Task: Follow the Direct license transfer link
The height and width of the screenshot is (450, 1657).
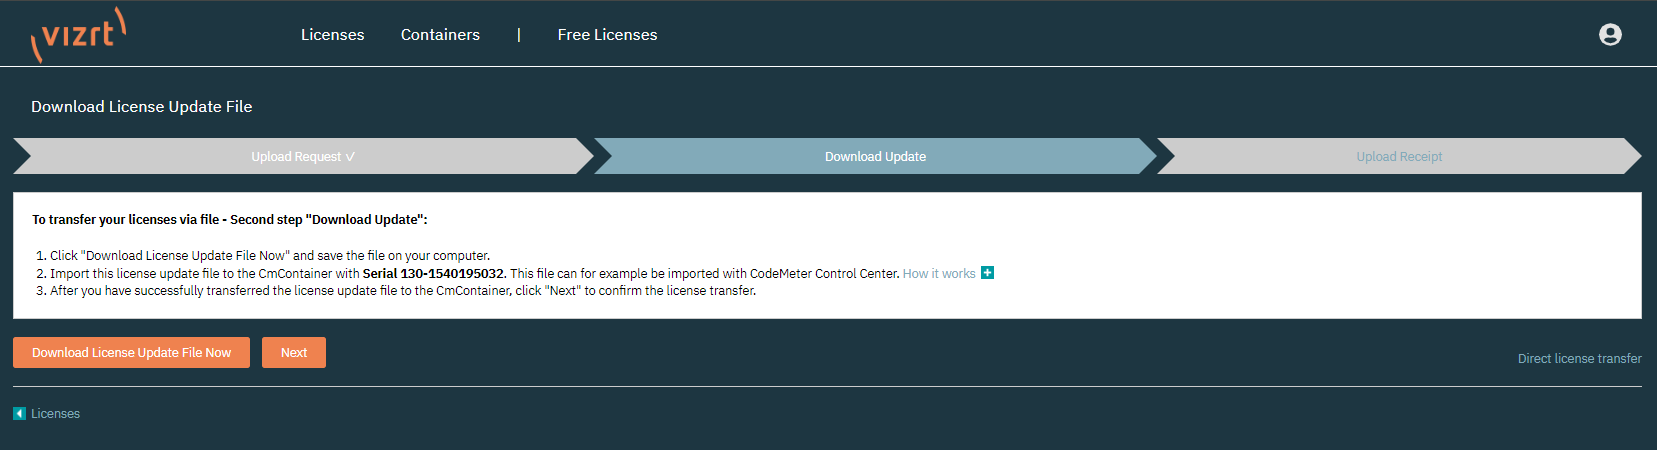Action: 1579,359
